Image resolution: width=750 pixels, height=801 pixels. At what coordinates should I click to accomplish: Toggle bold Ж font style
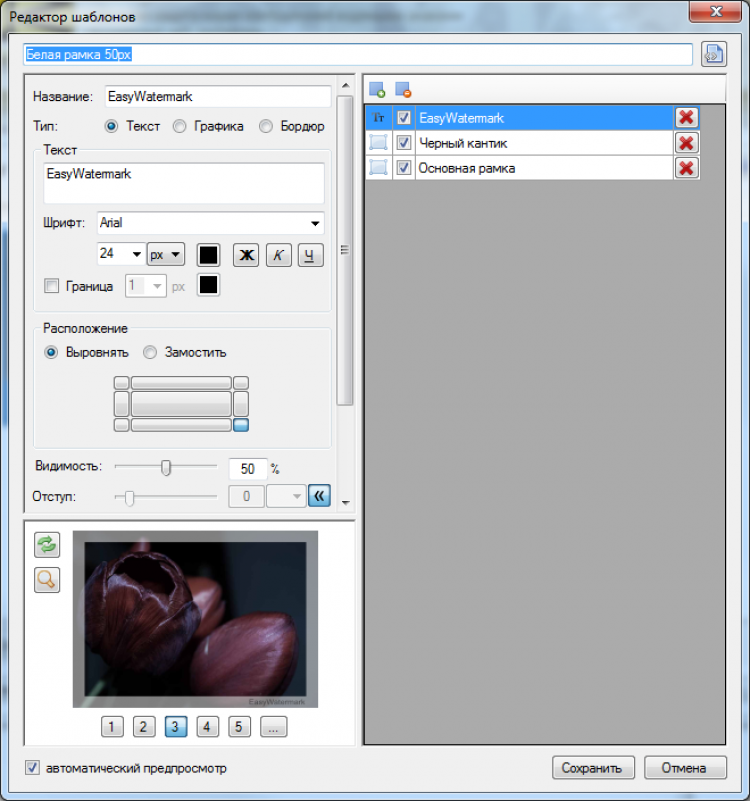click(x=246, y=255)
